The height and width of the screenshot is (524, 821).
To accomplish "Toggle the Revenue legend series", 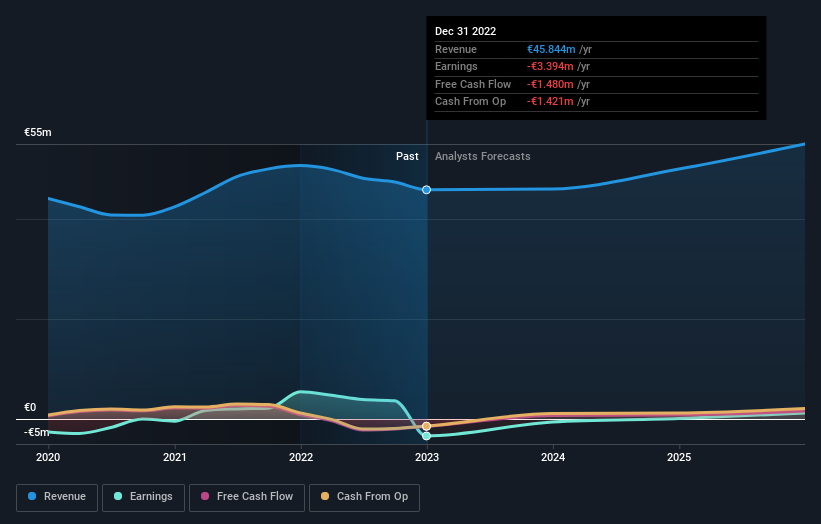I will 57,497.
